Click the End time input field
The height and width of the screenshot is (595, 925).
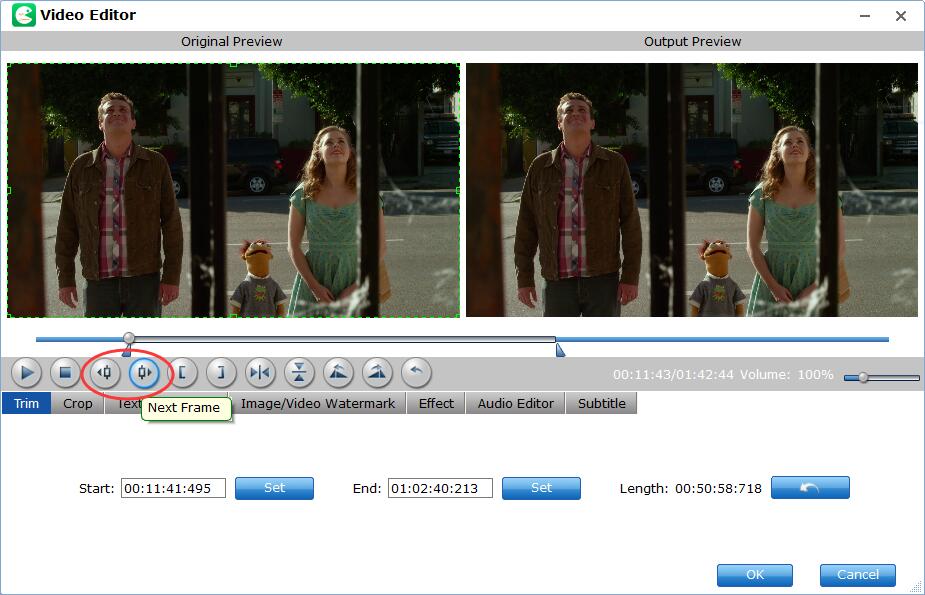440,488
